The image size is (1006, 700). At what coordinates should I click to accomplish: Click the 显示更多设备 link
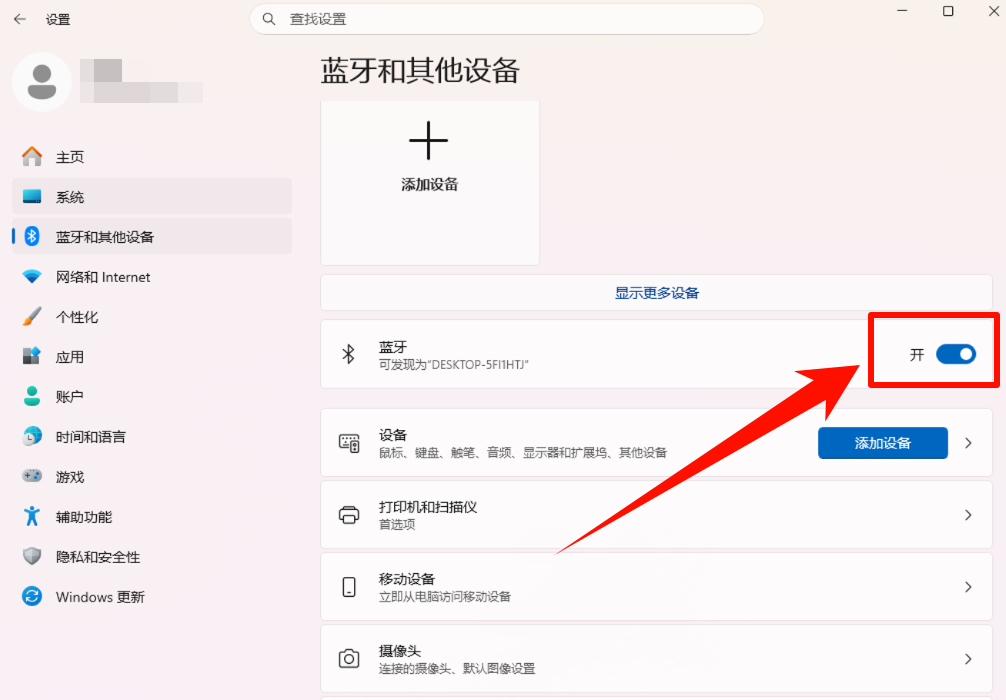click(x=656, y=292)
